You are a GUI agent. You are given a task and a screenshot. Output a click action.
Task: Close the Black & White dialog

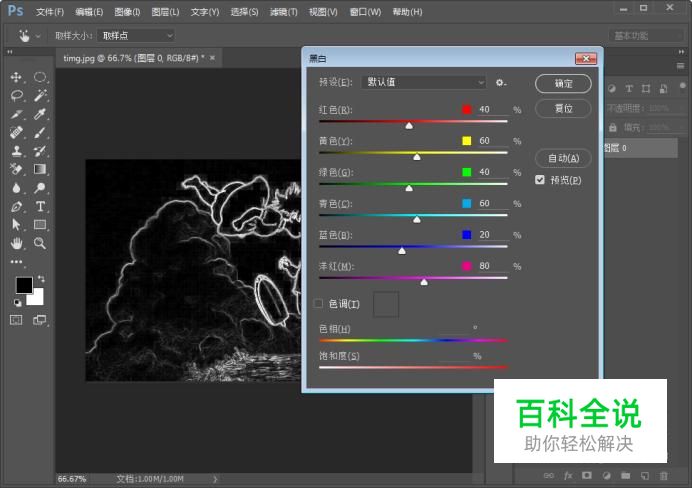tap(586, 59)
